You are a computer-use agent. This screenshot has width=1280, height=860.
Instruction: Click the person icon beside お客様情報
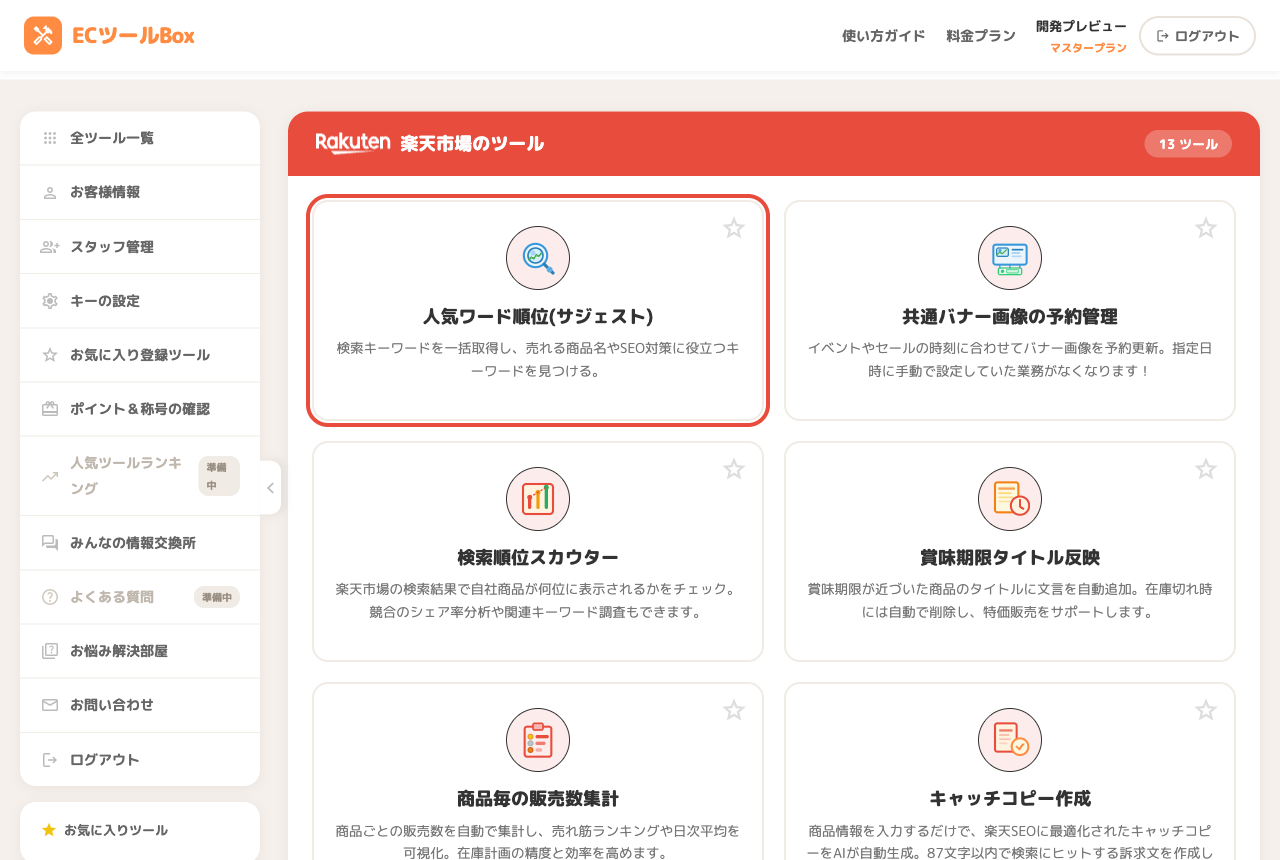(50, 192)
